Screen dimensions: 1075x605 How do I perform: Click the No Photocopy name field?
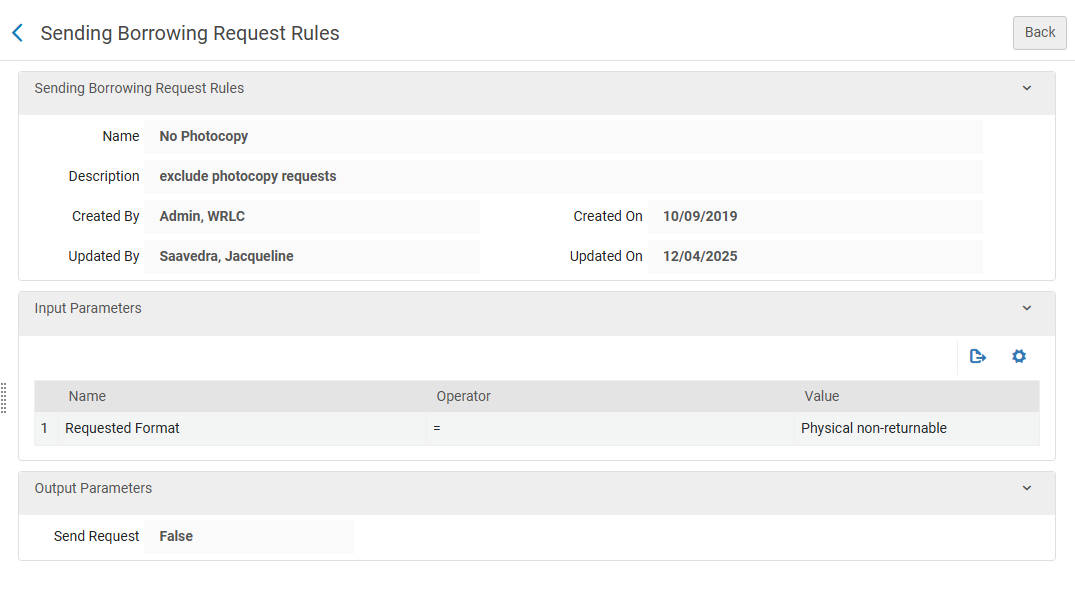562,136
